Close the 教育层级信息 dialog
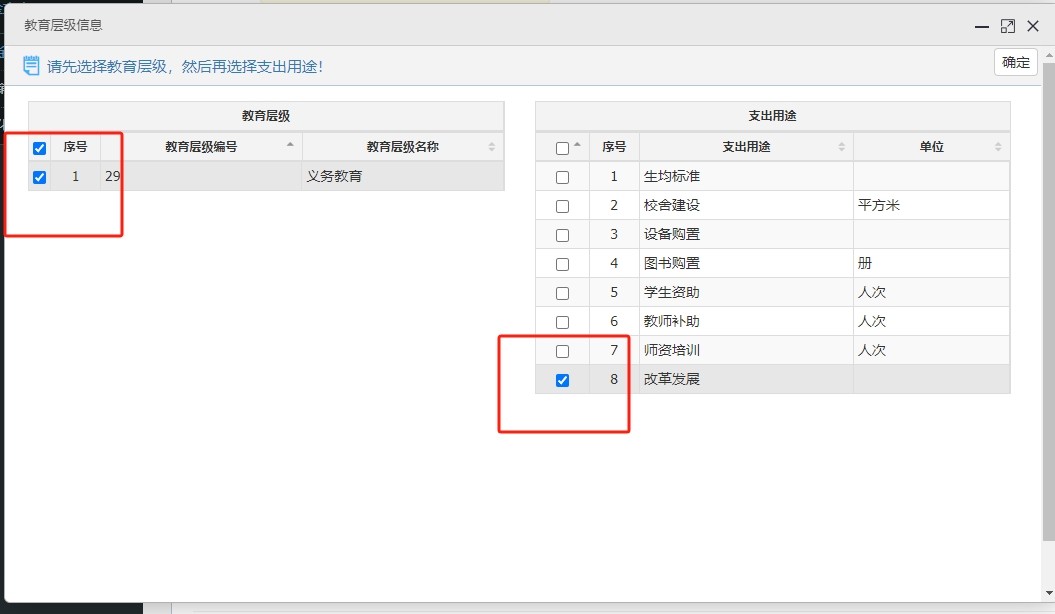 1033,26
